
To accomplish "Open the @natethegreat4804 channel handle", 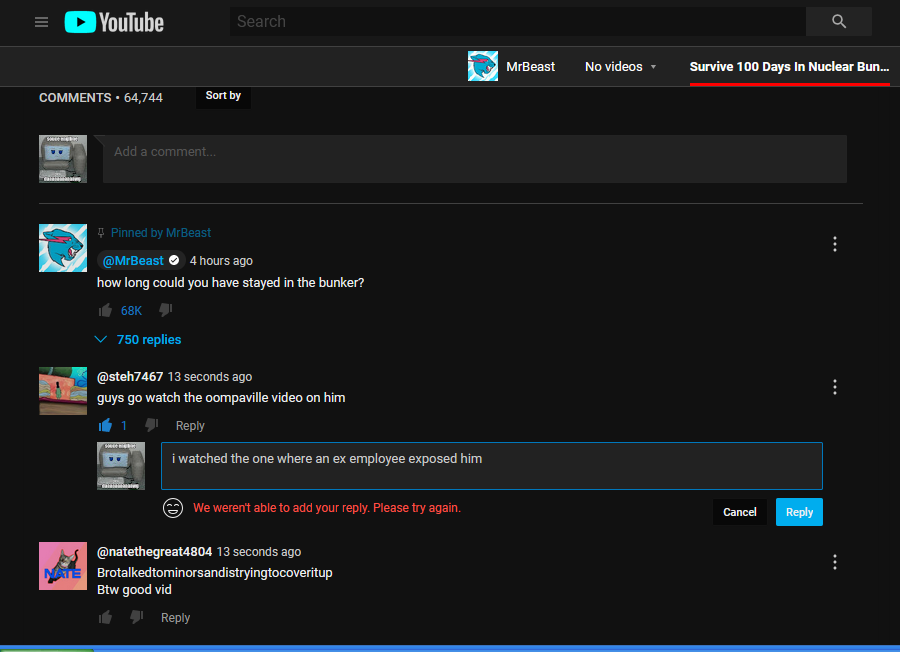I will 154,552.
